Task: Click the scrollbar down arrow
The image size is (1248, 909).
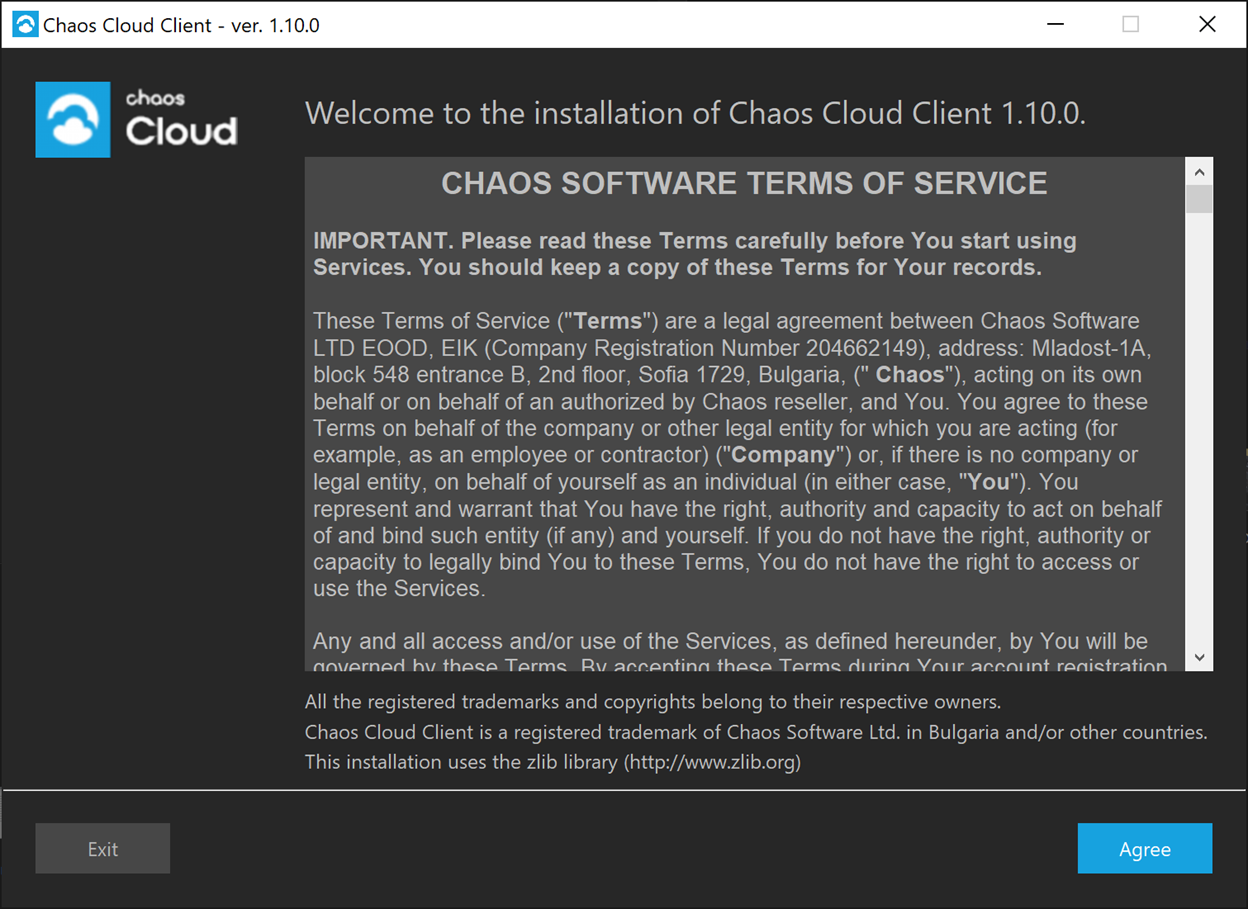Action: point(1199,657)
